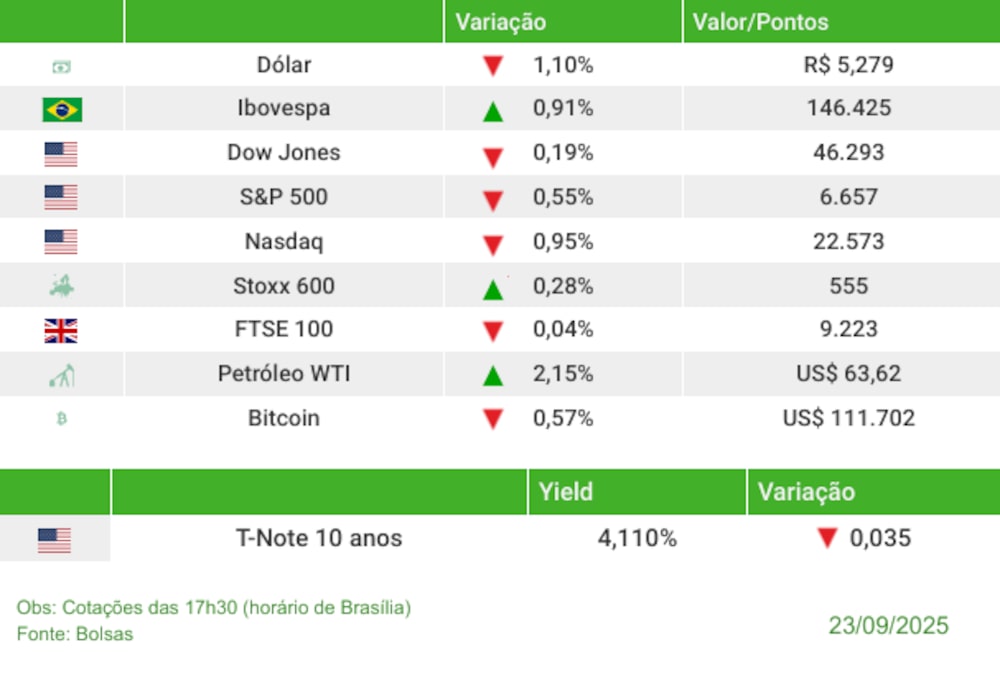Click the US flag icon beside Dow Jones

click(x=61, y=154)
